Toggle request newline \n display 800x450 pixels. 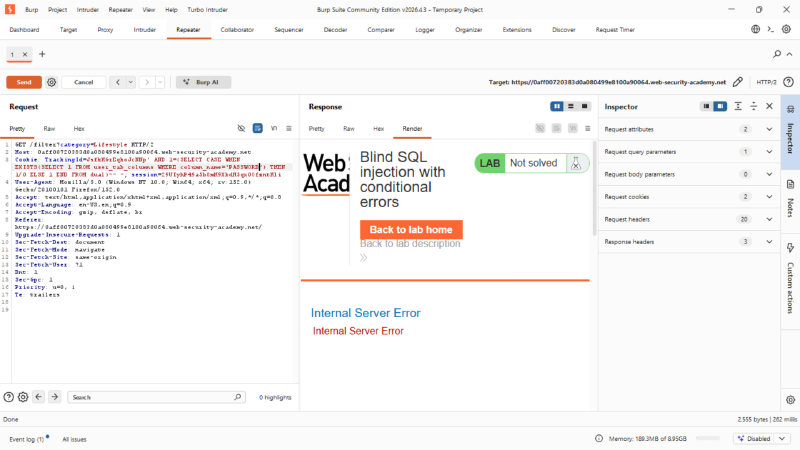tap(274, 128)
